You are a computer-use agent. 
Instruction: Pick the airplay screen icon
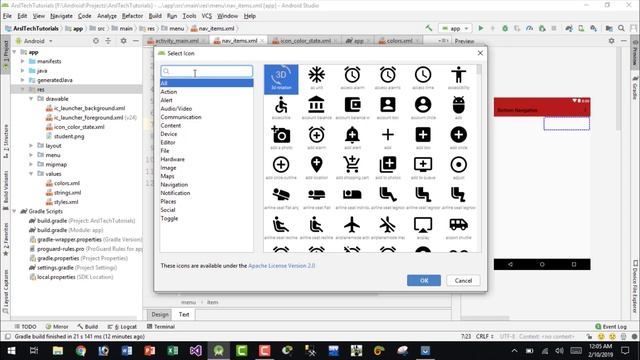click(x=423, y=225)
